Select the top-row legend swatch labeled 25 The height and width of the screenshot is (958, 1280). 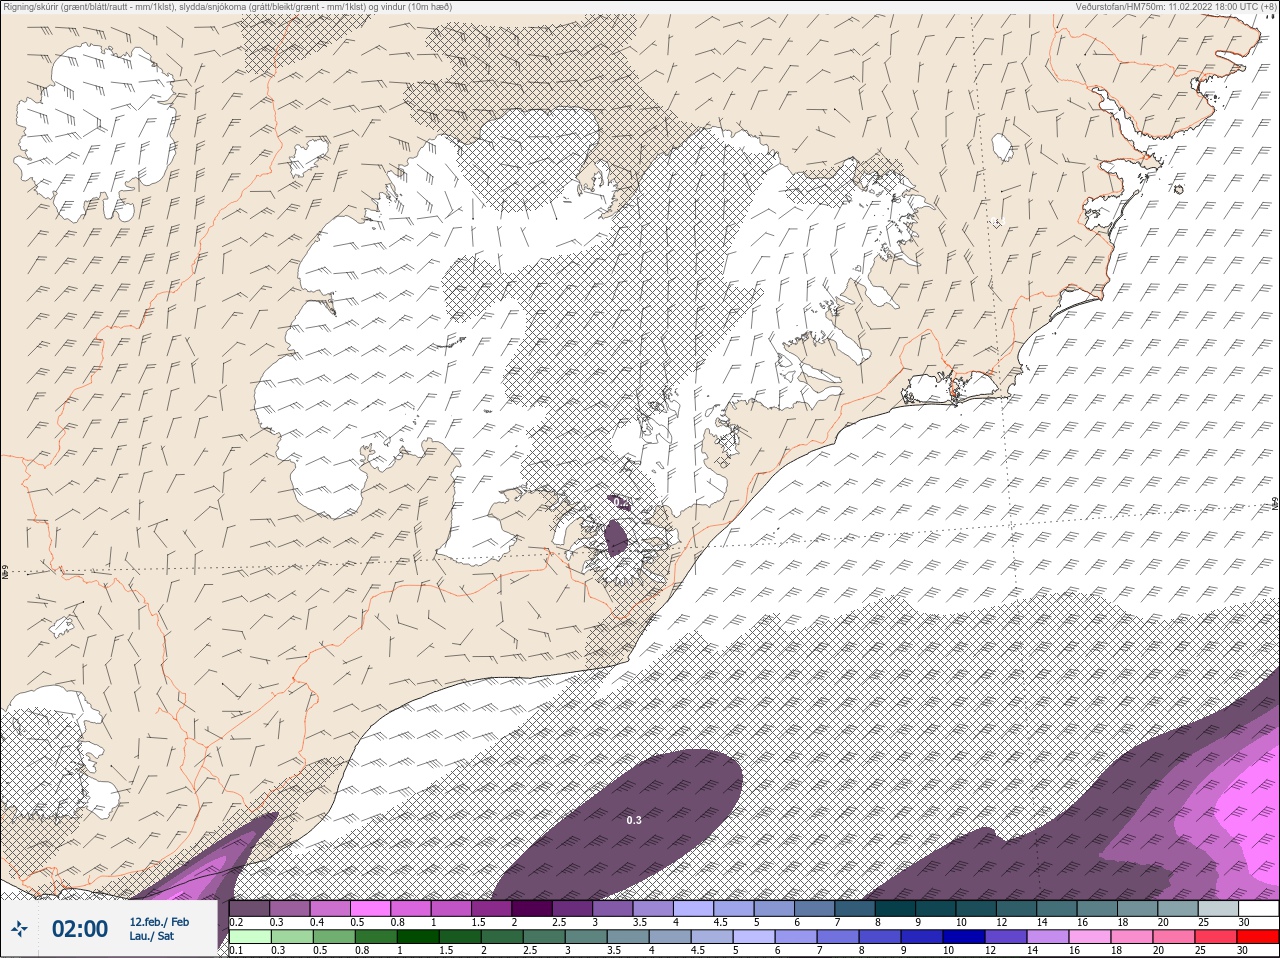coord(1218,908)
